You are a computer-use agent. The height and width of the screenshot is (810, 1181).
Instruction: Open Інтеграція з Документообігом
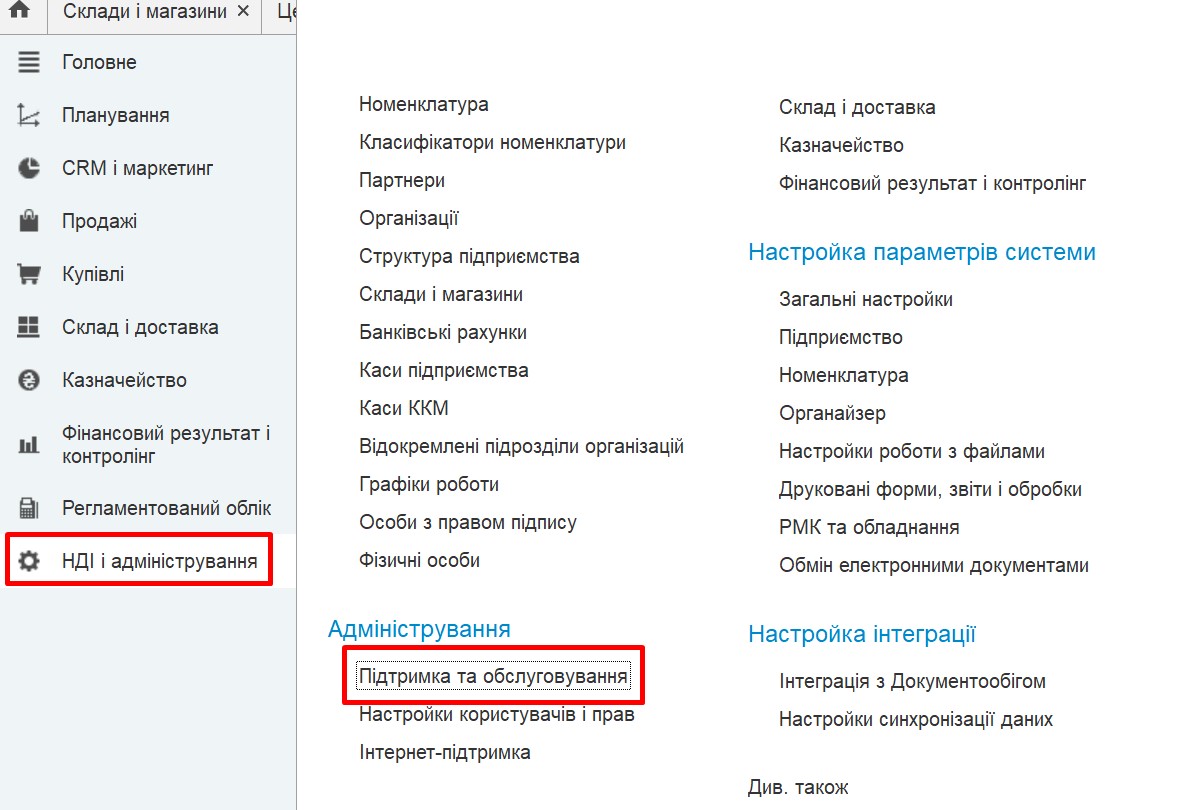click(912, 681)
